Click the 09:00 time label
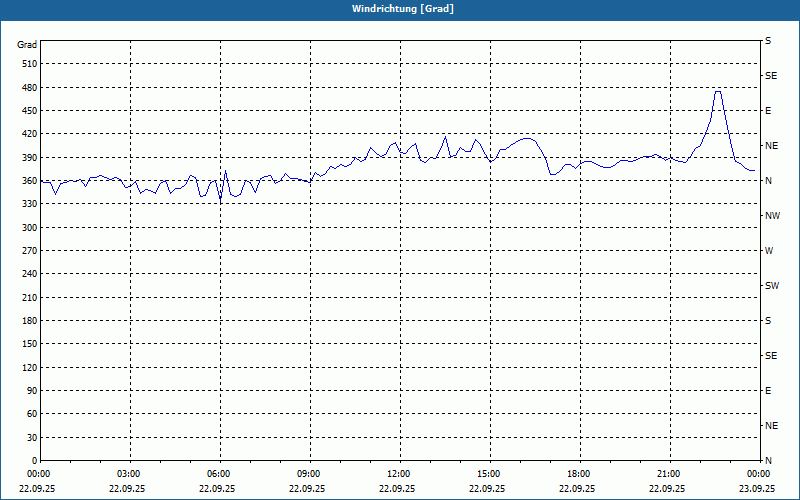The width and height of the screenshot is (800, 500). [x=308, y=474]
